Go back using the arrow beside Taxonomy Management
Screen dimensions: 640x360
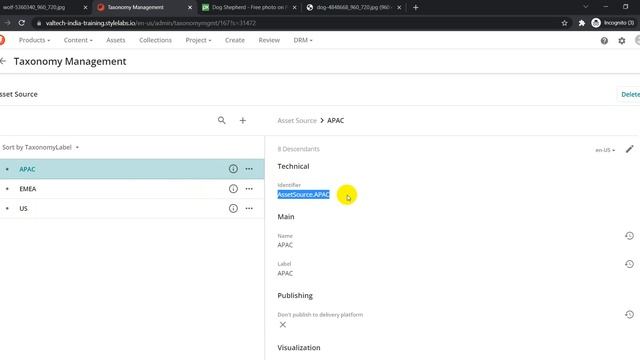point(3,61)
